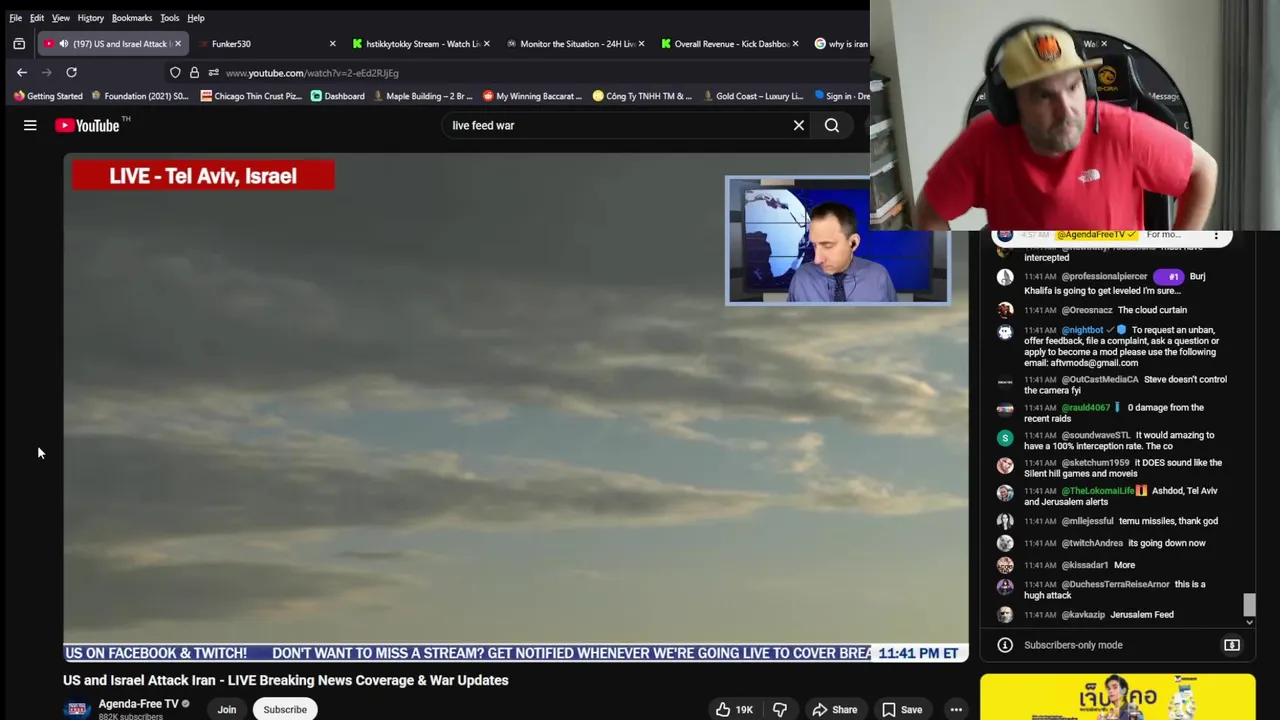Close the Funker530 tab
The image size is (1280, 720).
click(332, 44)
